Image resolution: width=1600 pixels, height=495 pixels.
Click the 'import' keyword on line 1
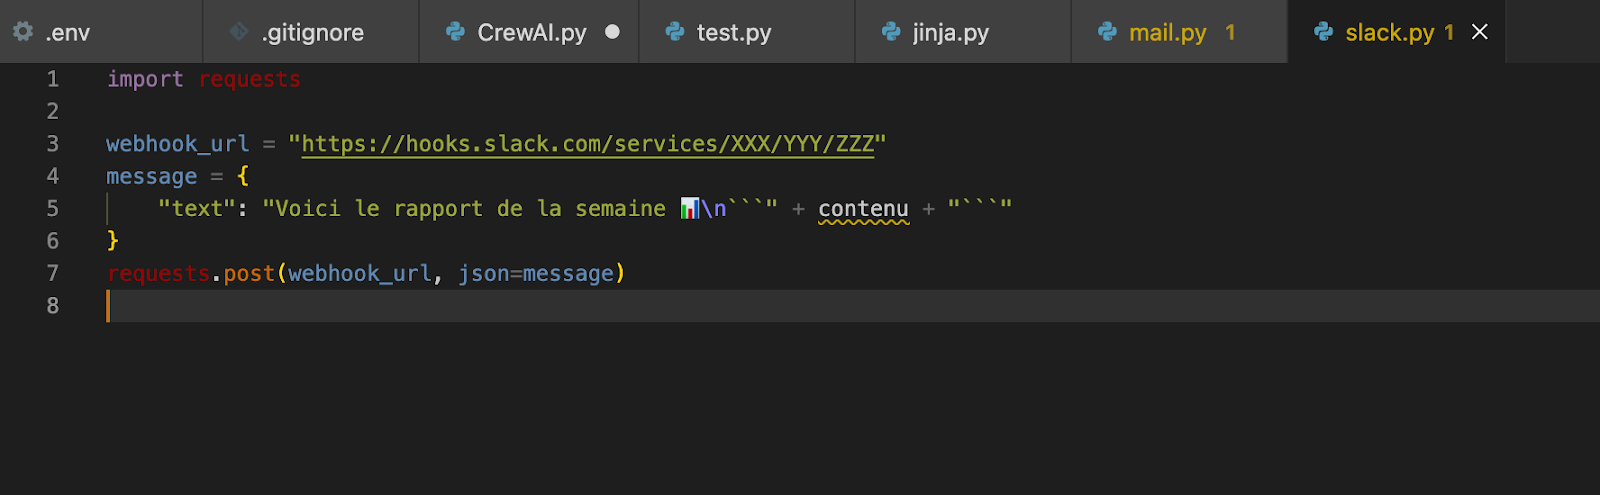coord(145,79)
